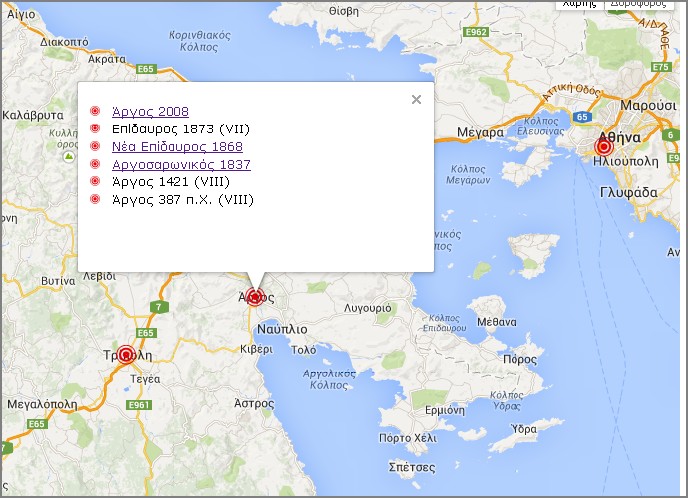
Task: Click the E962 road shield on the map
Action: click(477, 32)
